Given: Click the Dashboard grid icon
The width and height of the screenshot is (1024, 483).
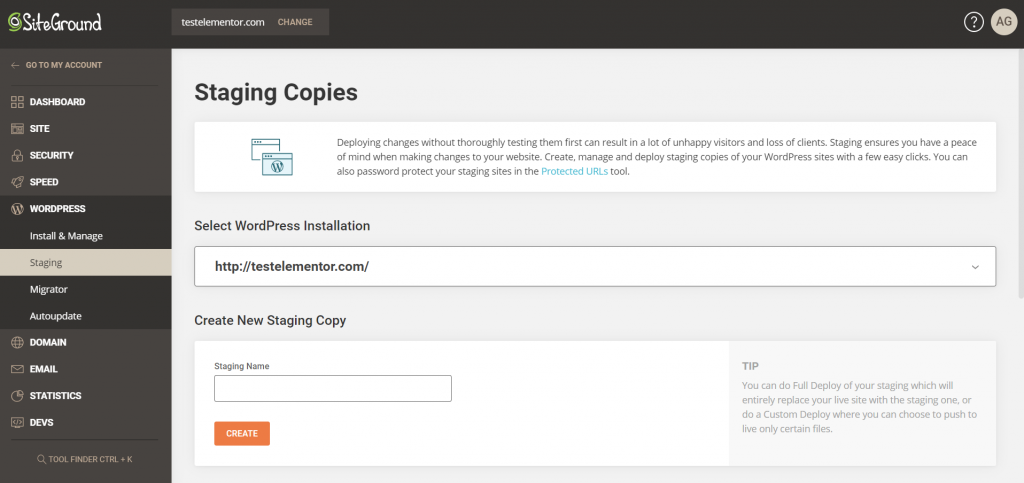Looking at the screenshot, I should [17, 102].
